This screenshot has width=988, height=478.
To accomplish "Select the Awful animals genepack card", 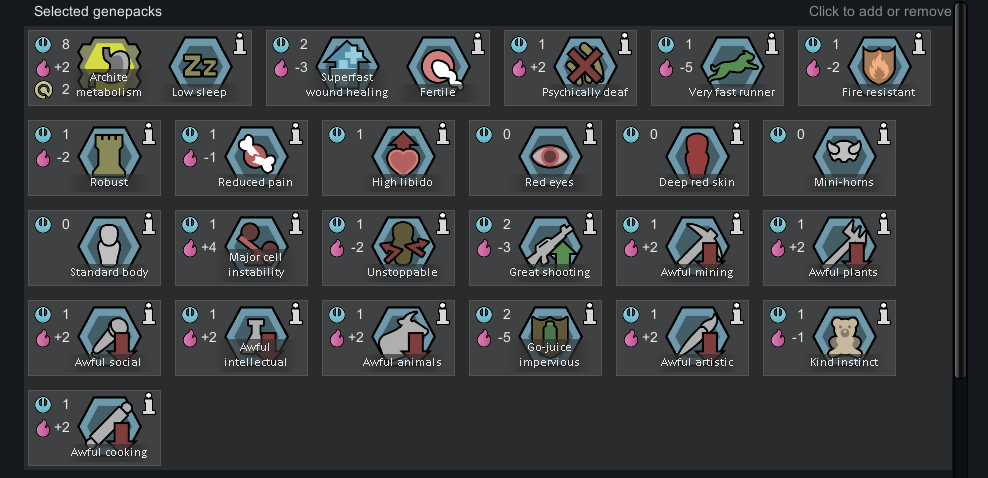I will 388,338.
